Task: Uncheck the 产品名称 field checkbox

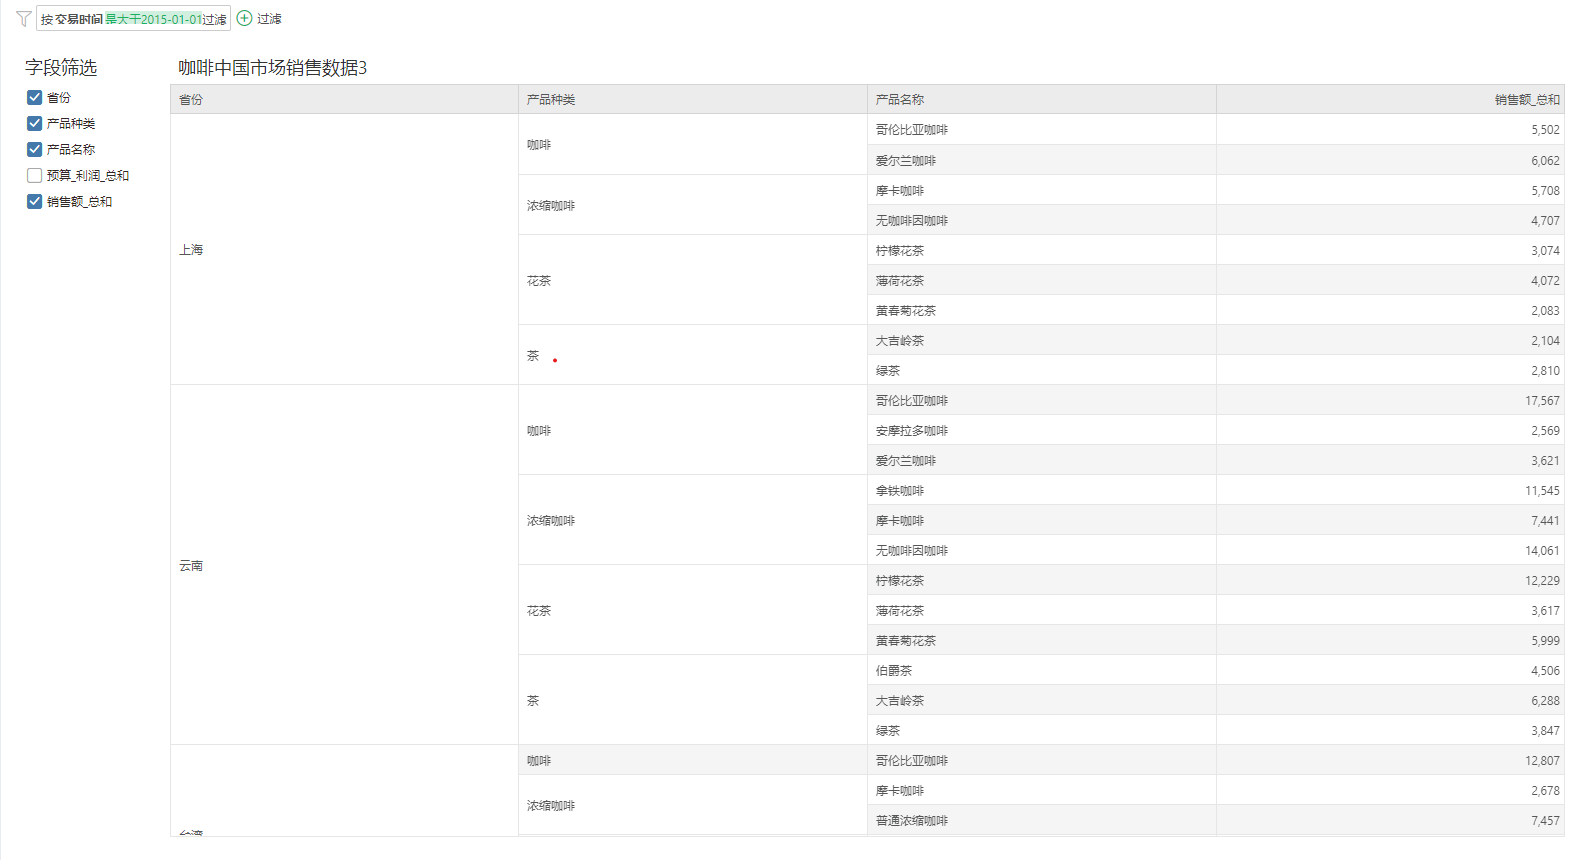Action: tap(35, 149)
